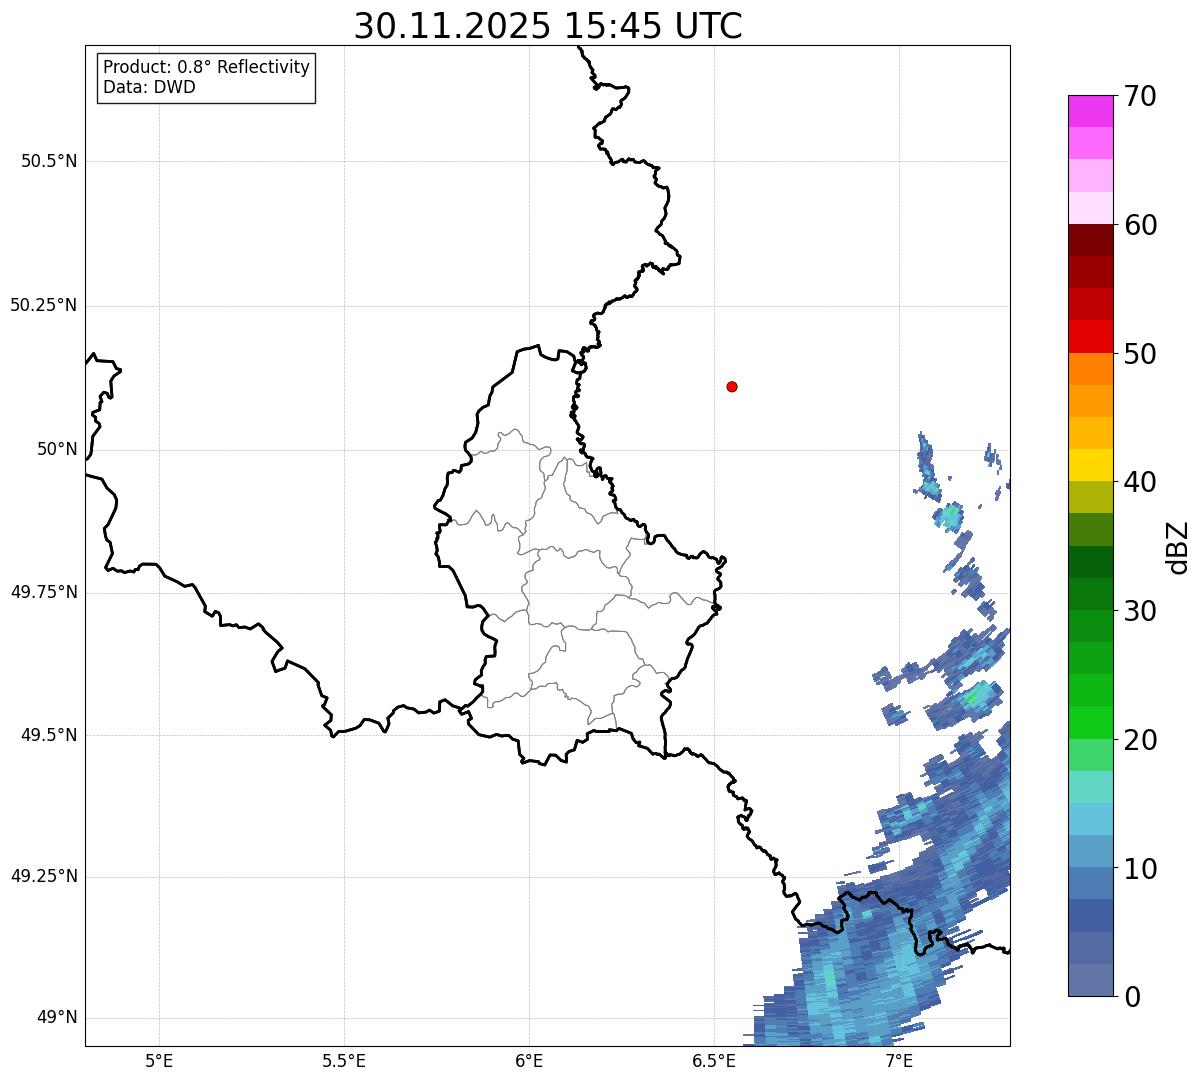Click the '49.5°N' latitude label

click(x=49, y=735)
